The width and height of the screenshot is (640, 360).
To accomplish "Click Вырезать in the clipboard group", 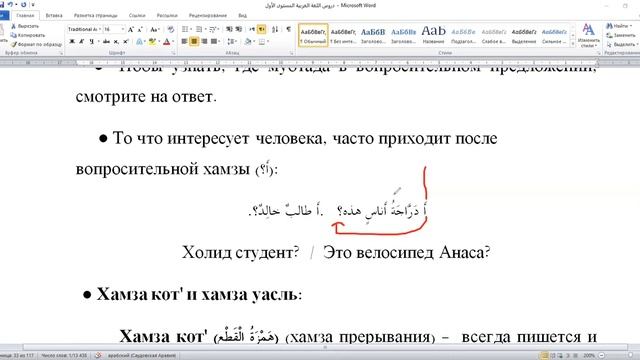I will [25, 26].
